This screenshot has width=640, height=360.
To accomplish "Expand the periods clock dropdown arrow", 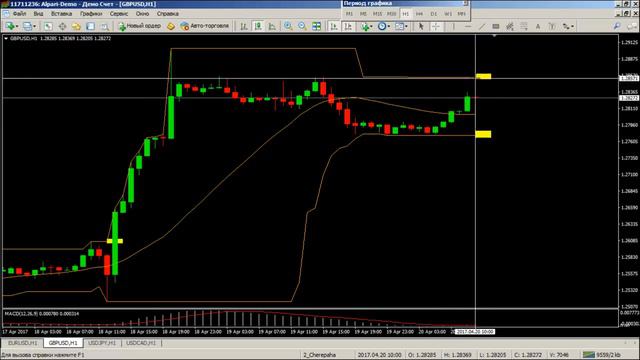I will point(389,26).
